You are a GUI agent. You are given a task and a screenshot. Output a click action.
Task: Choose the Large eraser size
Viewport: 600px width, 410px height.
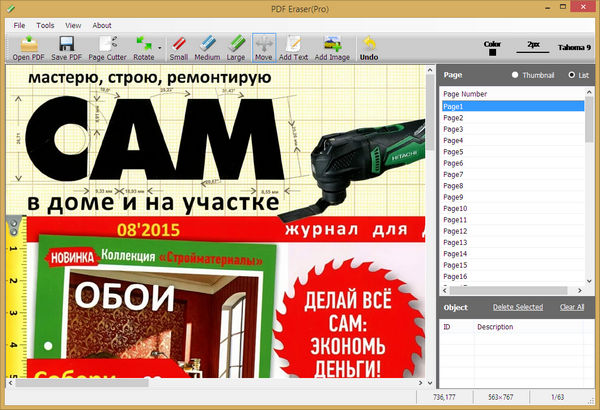click(x=235, y=46)
